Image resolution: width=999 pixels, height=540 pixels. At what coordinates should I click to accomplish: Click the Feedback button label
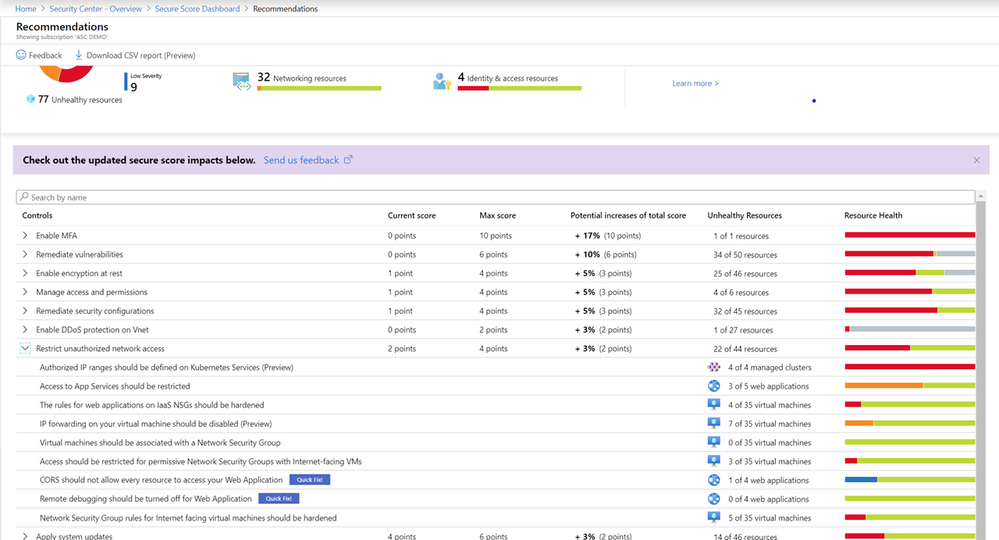(x=45, y=55)
